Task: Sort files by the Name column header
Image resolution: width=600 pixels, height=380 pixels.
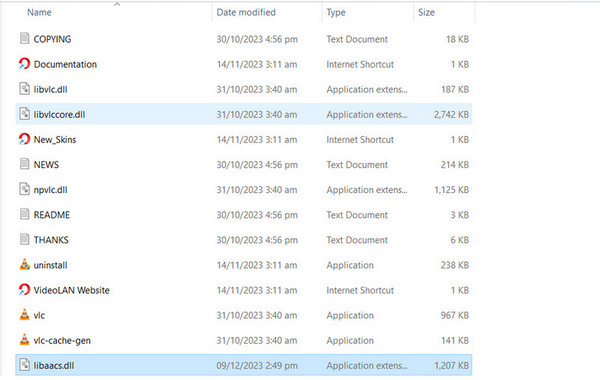Action: point(39,12)
